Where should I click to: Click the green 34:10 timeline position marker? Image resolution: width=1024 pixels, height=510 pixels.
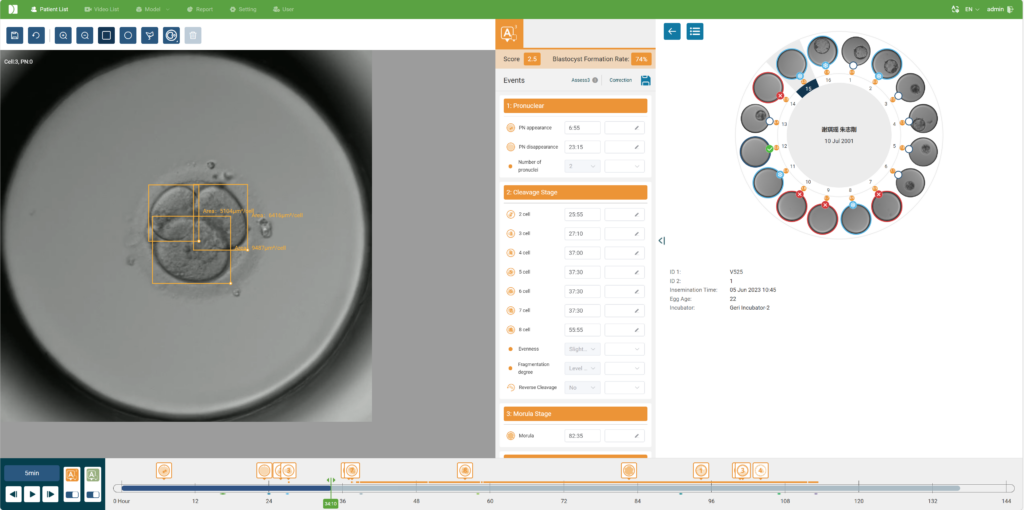tap(330, 503)
